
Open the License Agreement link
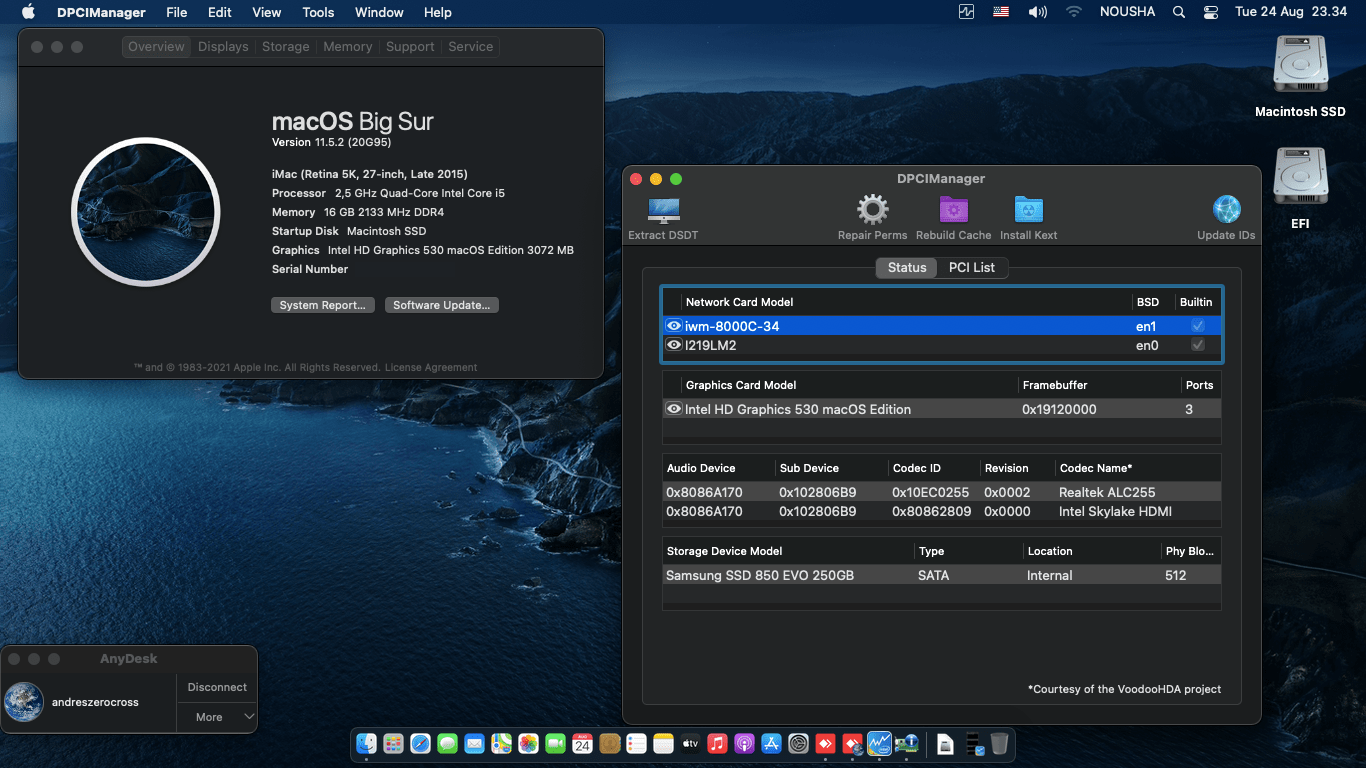pyautogui.click(x=431, y=367)
